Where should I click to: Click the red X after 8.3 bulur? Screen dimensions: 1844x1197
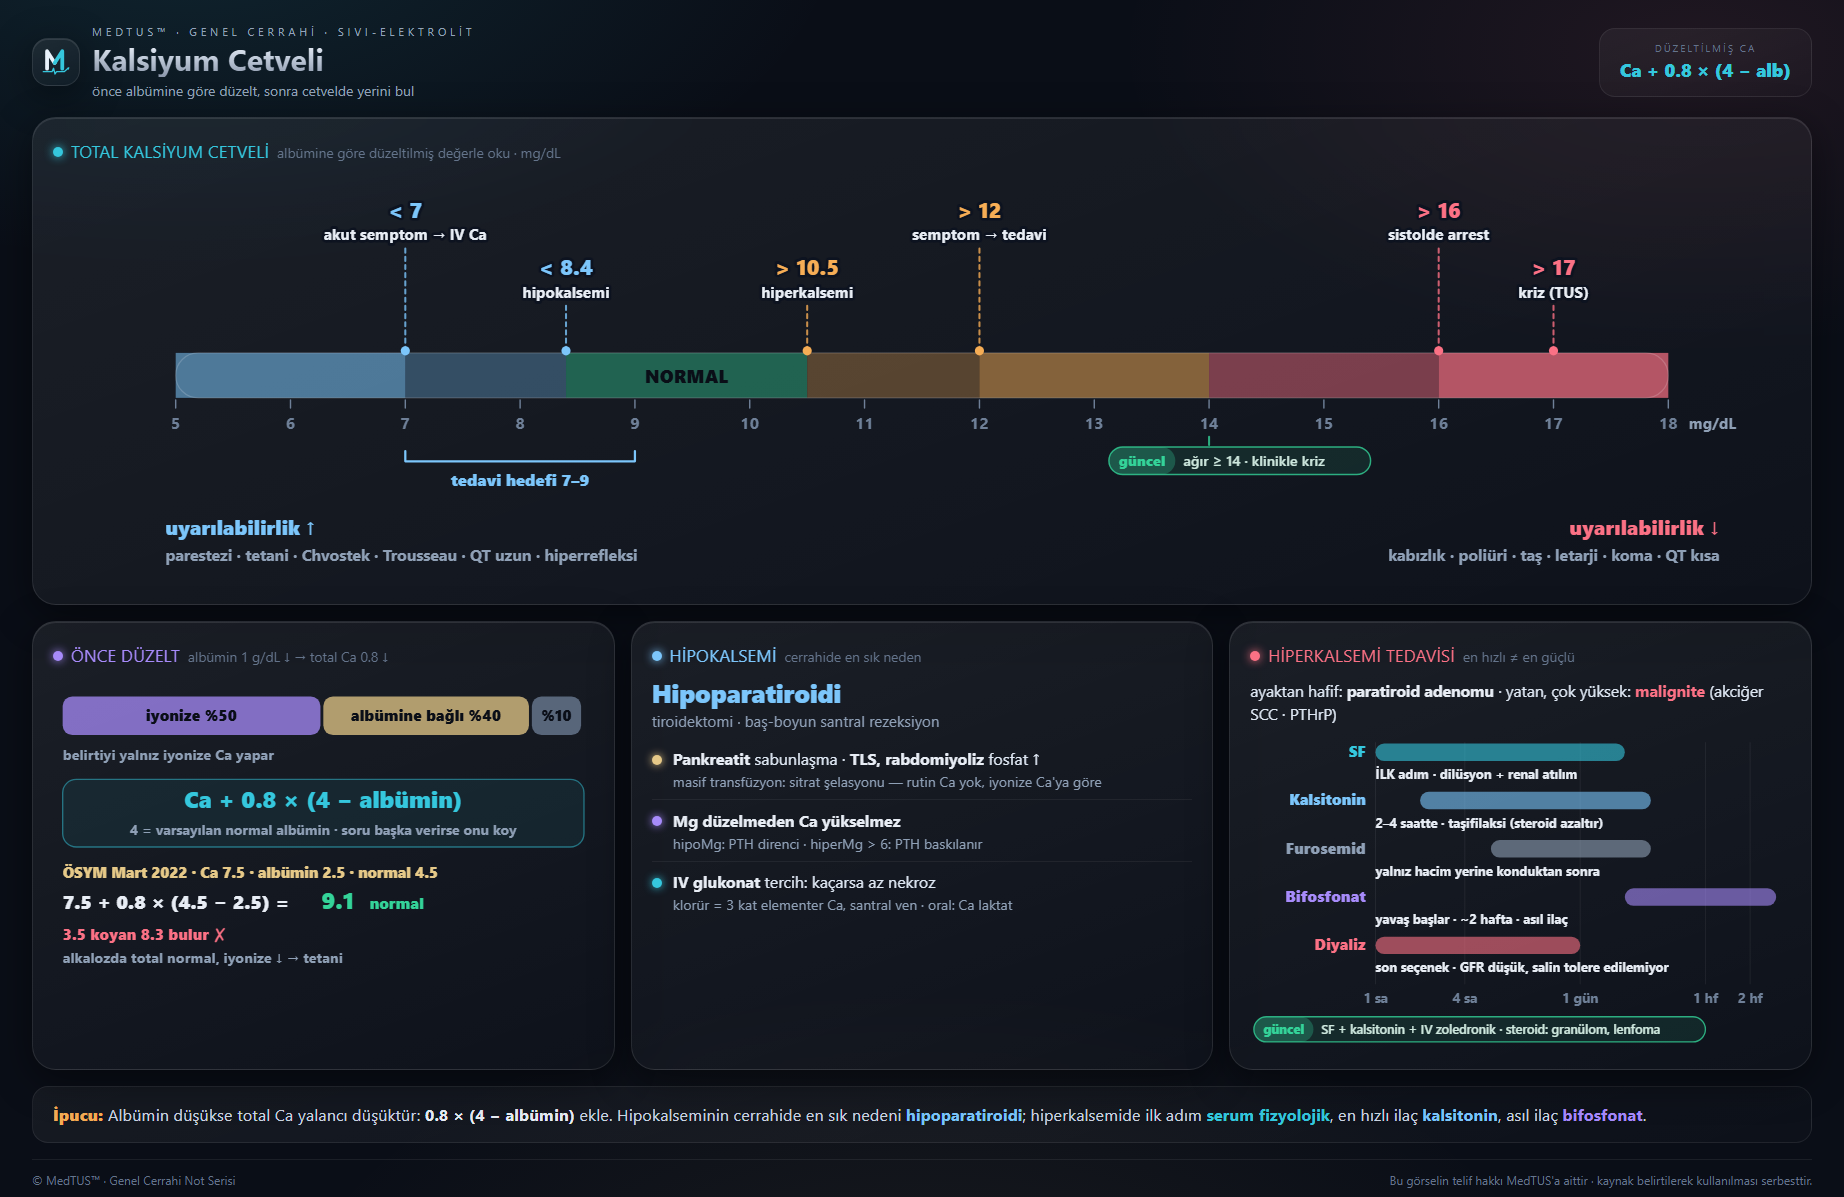tap(220, 935)
